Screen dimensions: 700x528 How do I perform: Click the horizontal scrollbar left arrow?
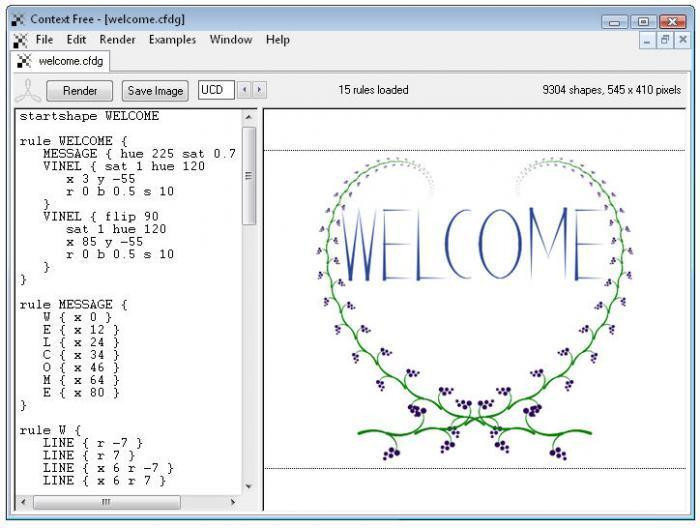pyautogui.click(x=23, y=502)
